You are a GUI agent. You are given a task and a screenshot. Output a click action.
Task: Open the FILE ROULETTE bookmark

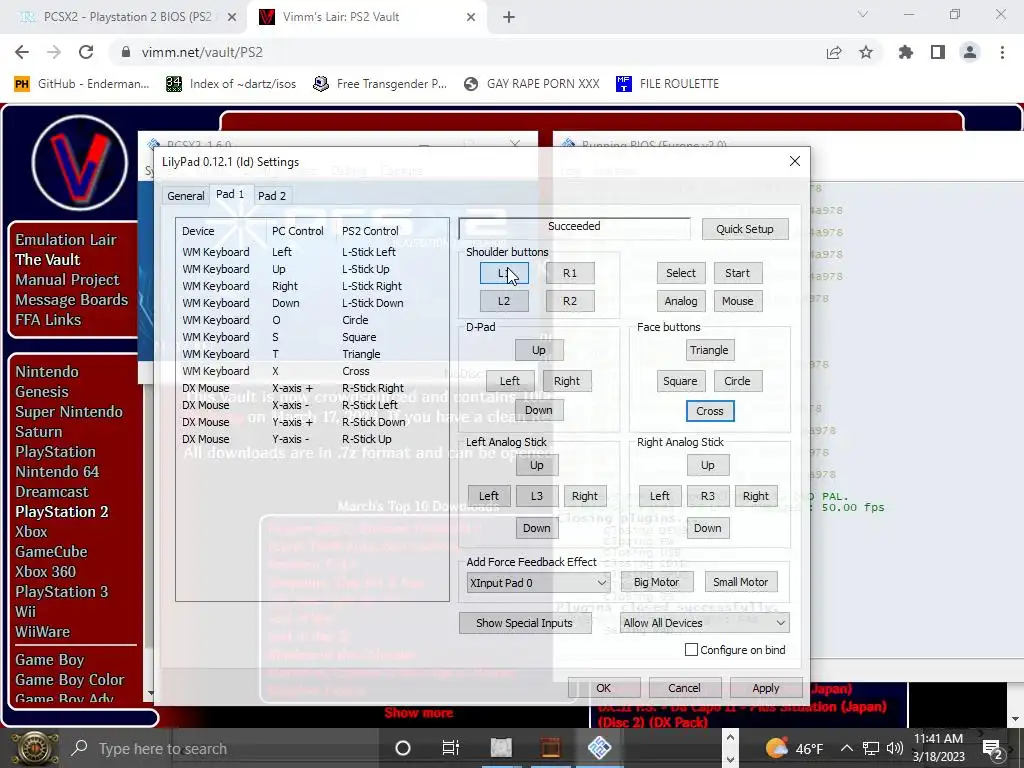coord(667,84)
